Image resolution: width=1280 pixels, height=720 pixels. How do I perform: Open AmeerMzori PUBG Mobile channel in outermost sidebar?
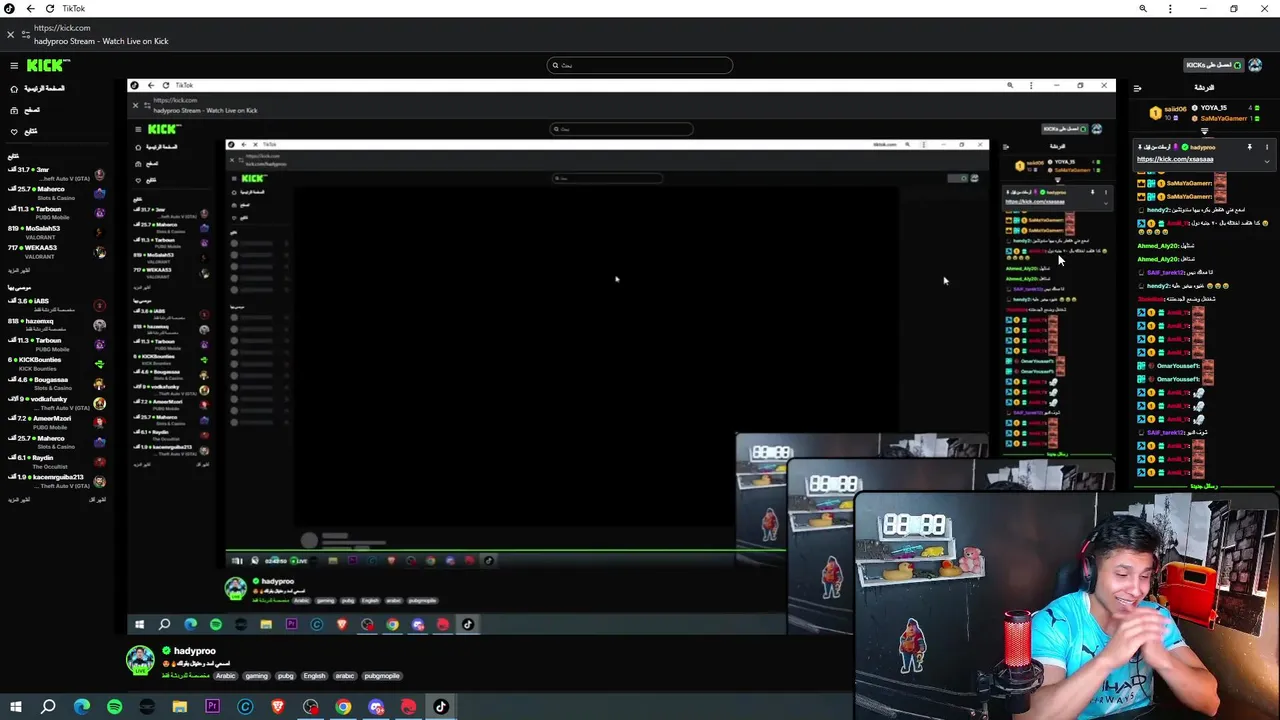(x=56, y=422)
